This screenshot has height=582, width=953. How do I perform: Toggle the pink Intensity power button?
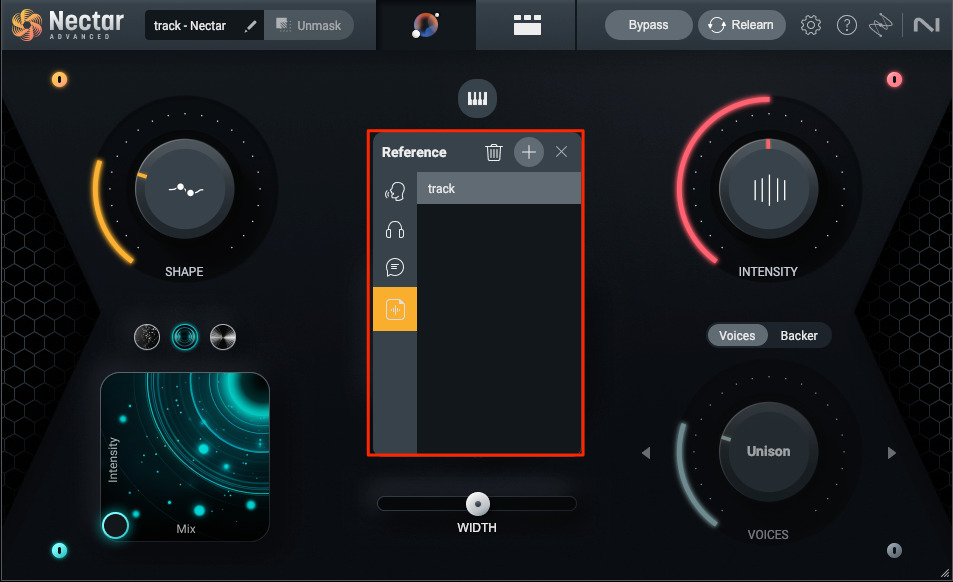point(894,80)
